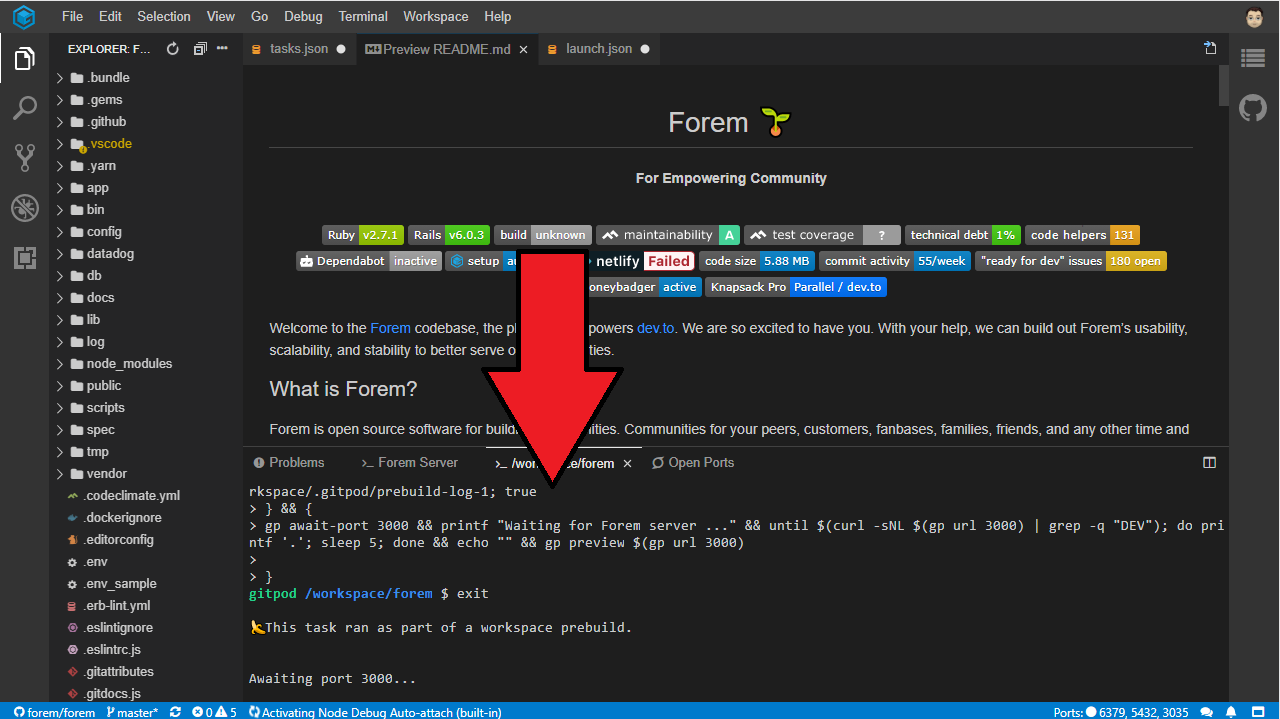Screen dimensions: 1280x719
Task: Toggle the bottom panel maximize icon
Action: pos(1209,463)
